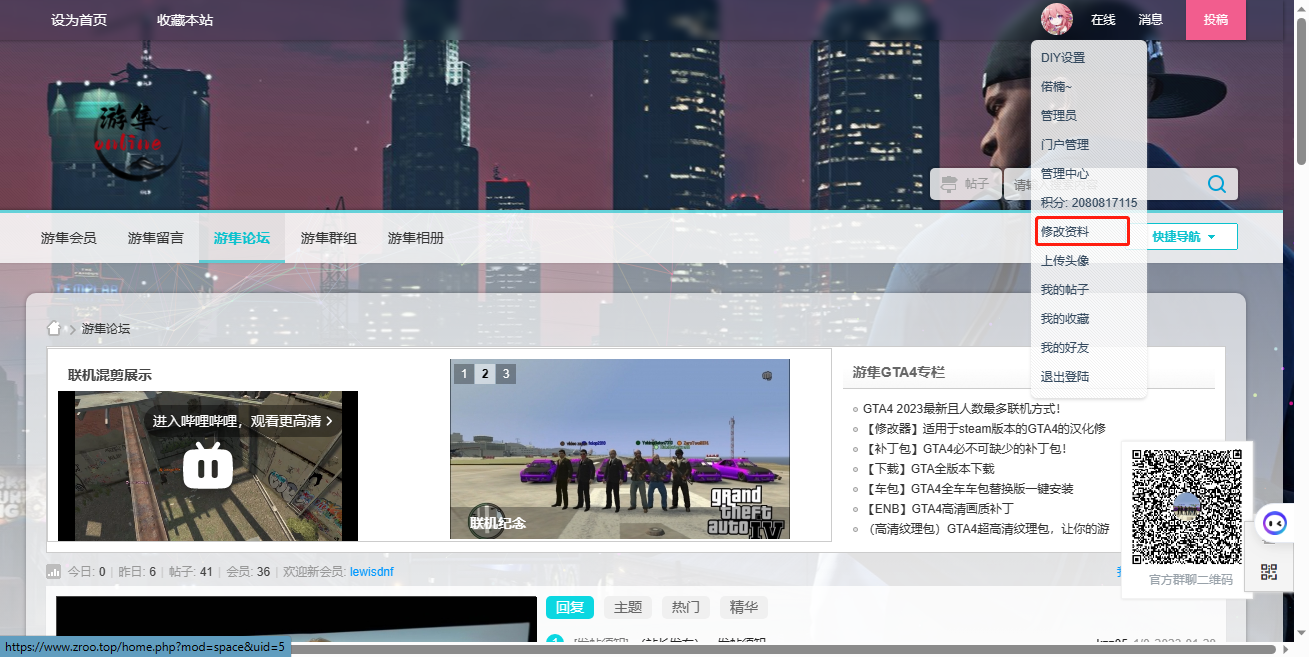Switch slideshow to slide 3
The width and height of the screenshot is (1309, 657).
[507, 374]
